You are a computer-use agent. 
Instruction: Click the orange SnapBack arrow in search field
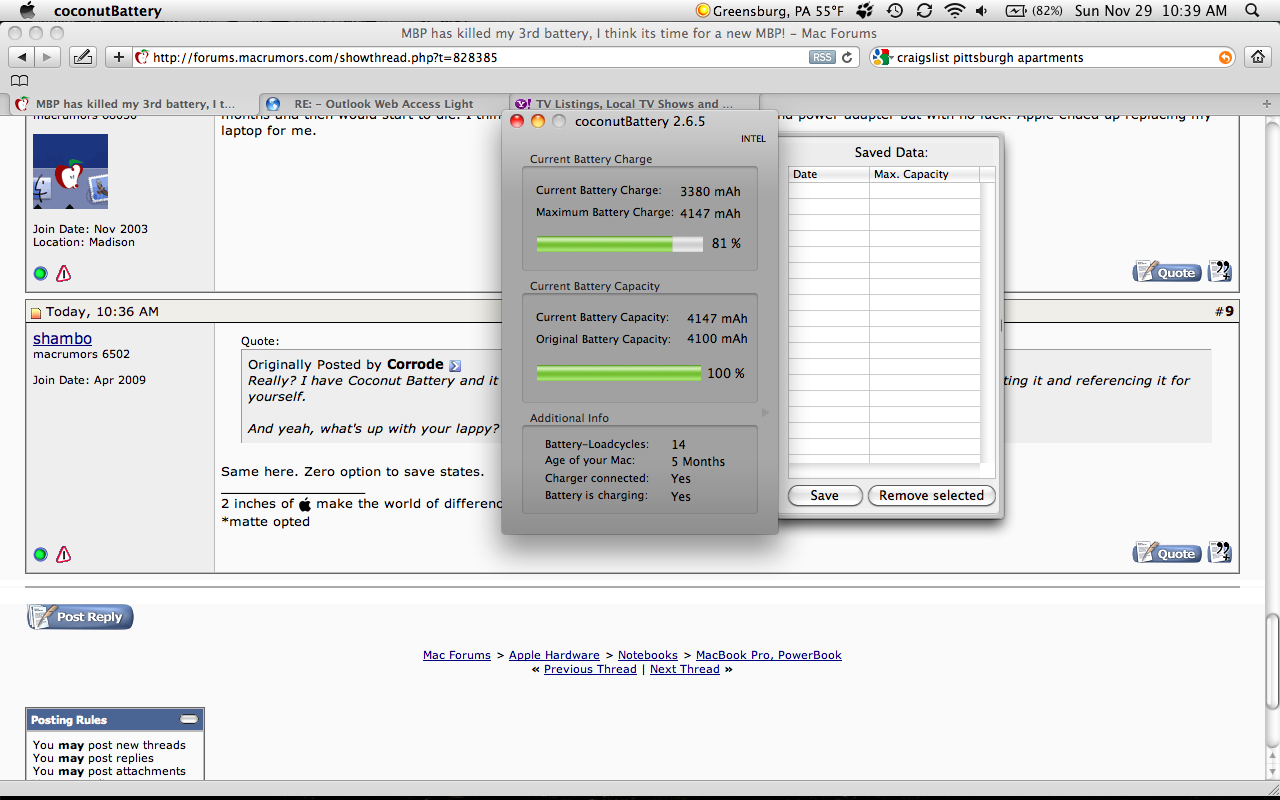pyautogui.click(x=1225, y=57)
